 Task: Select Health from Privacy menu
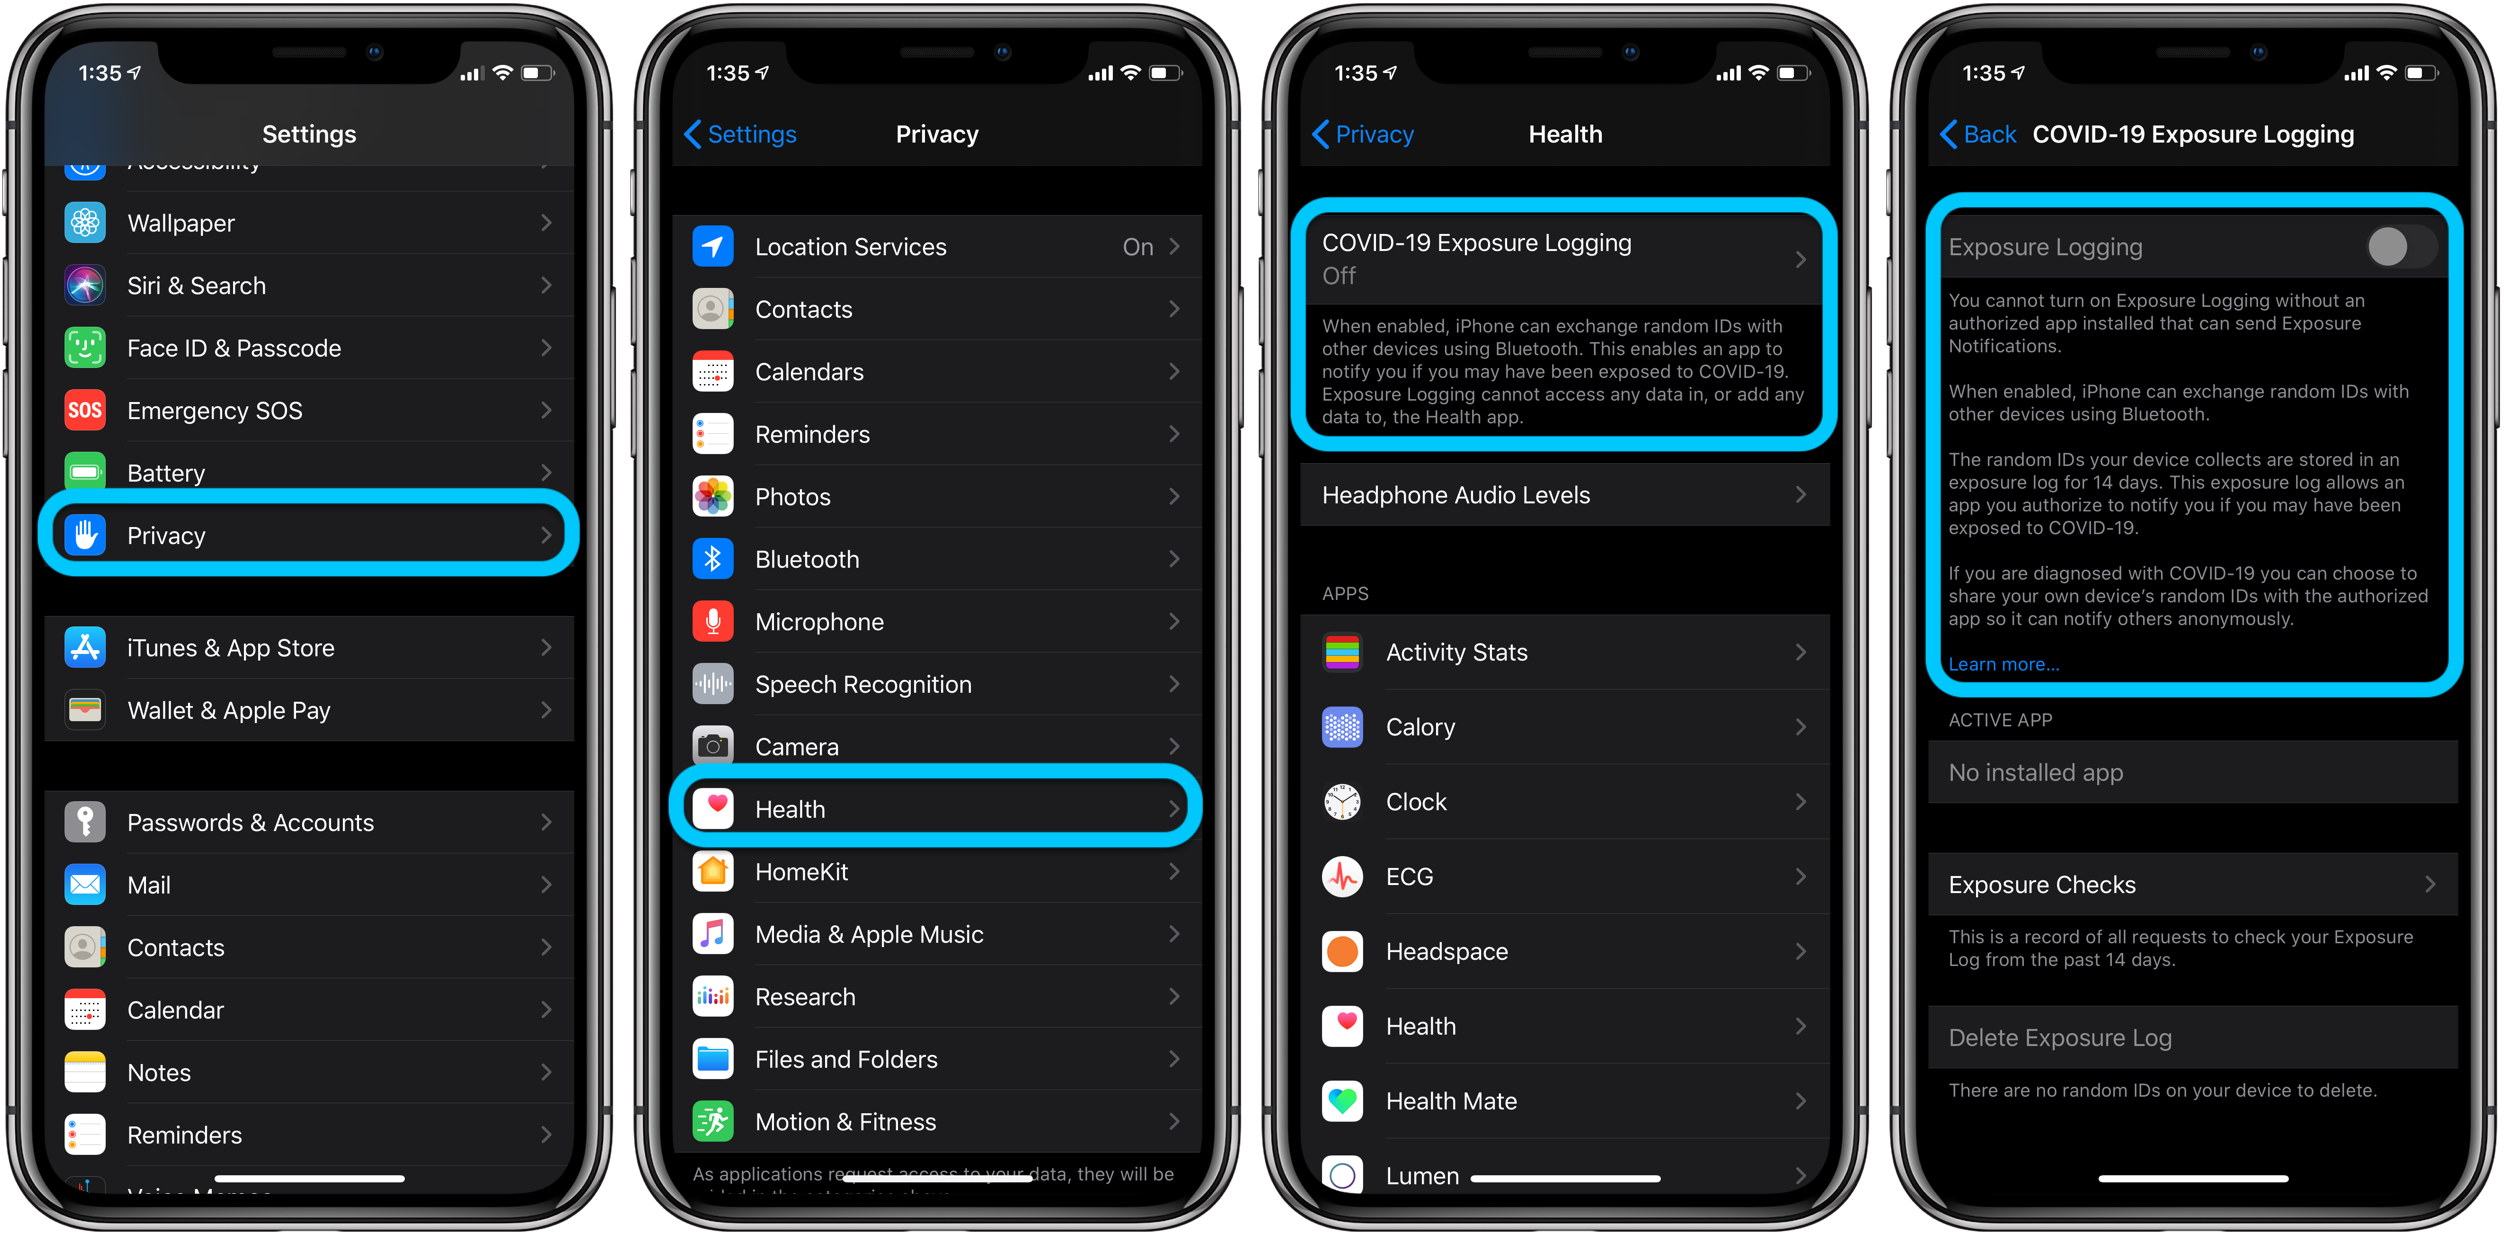click(x=939, y=808)
